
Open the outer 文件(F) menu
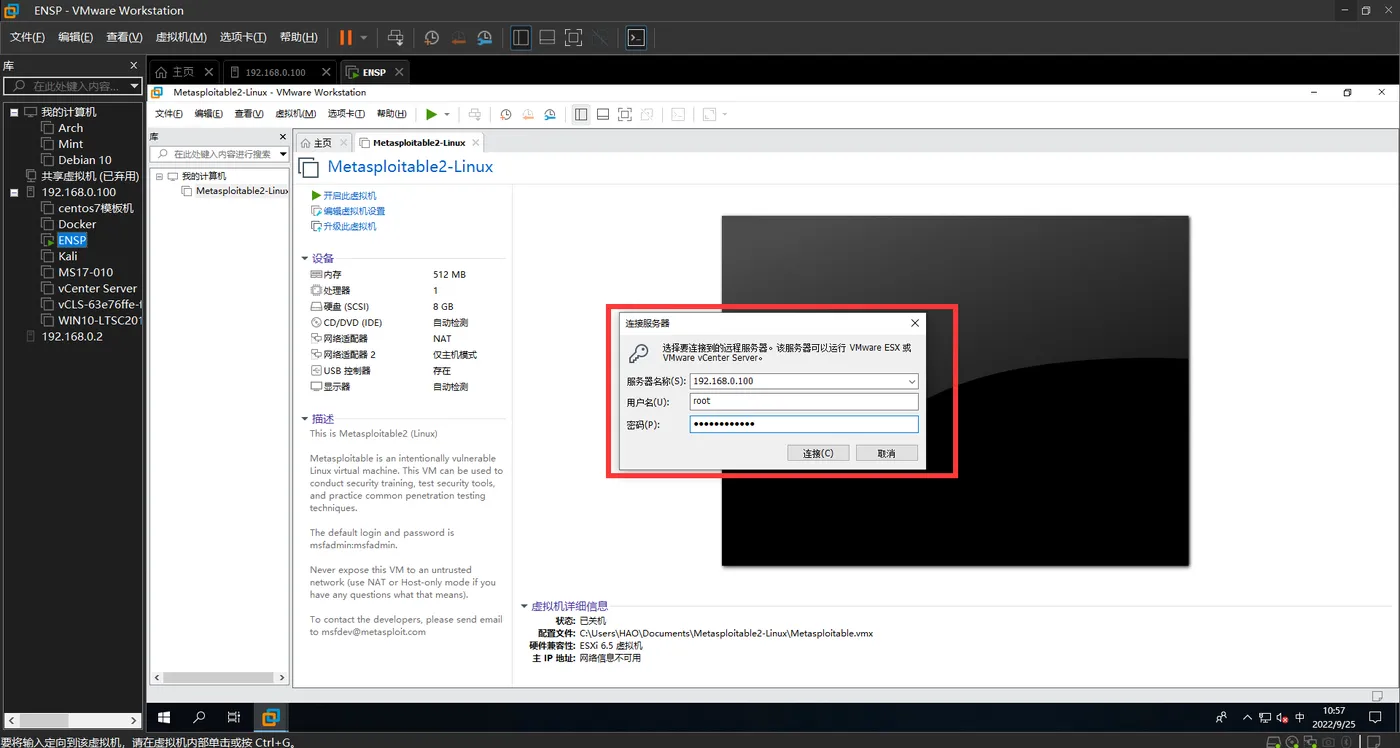[x=27, y=37]
